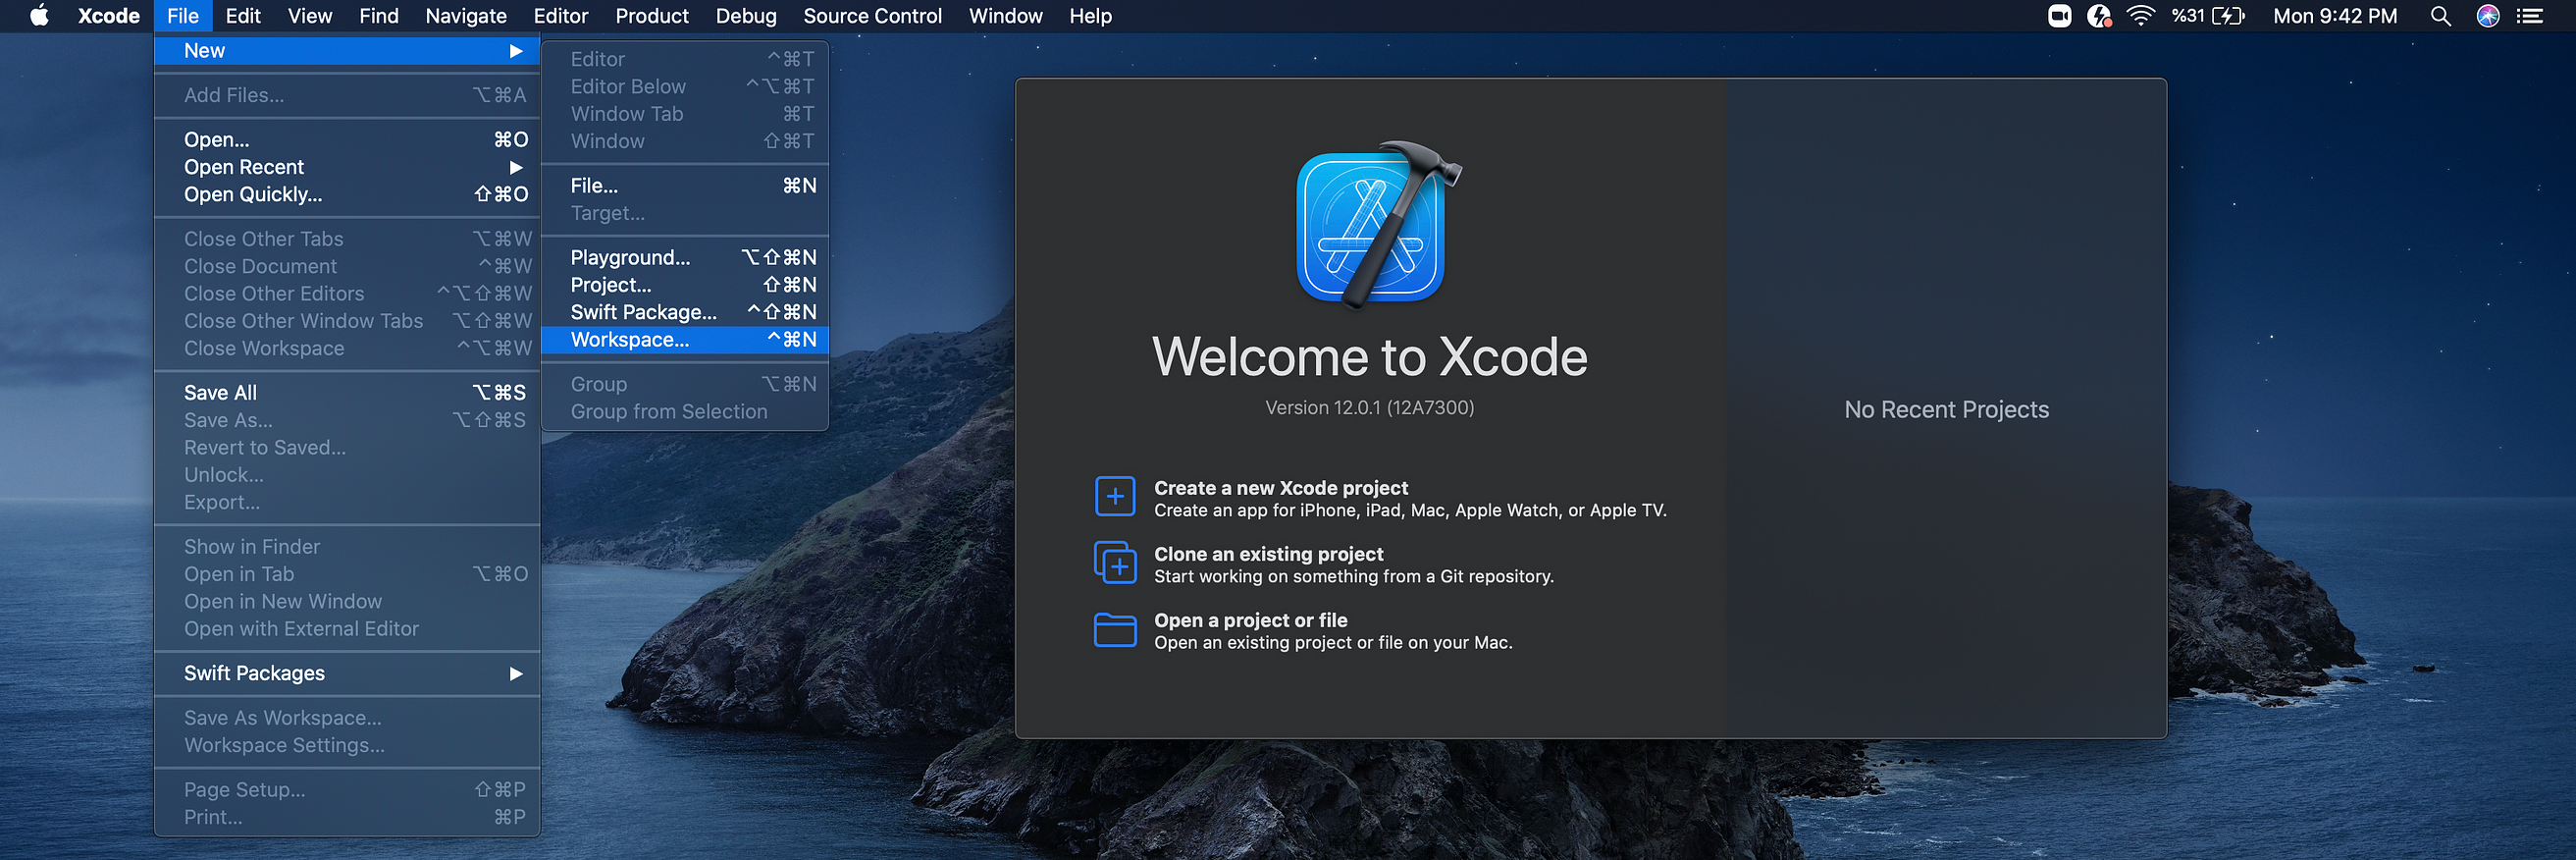The image size is (2576, 860).
Task: Choose File... in New submenu
Action: click(685, 186)
